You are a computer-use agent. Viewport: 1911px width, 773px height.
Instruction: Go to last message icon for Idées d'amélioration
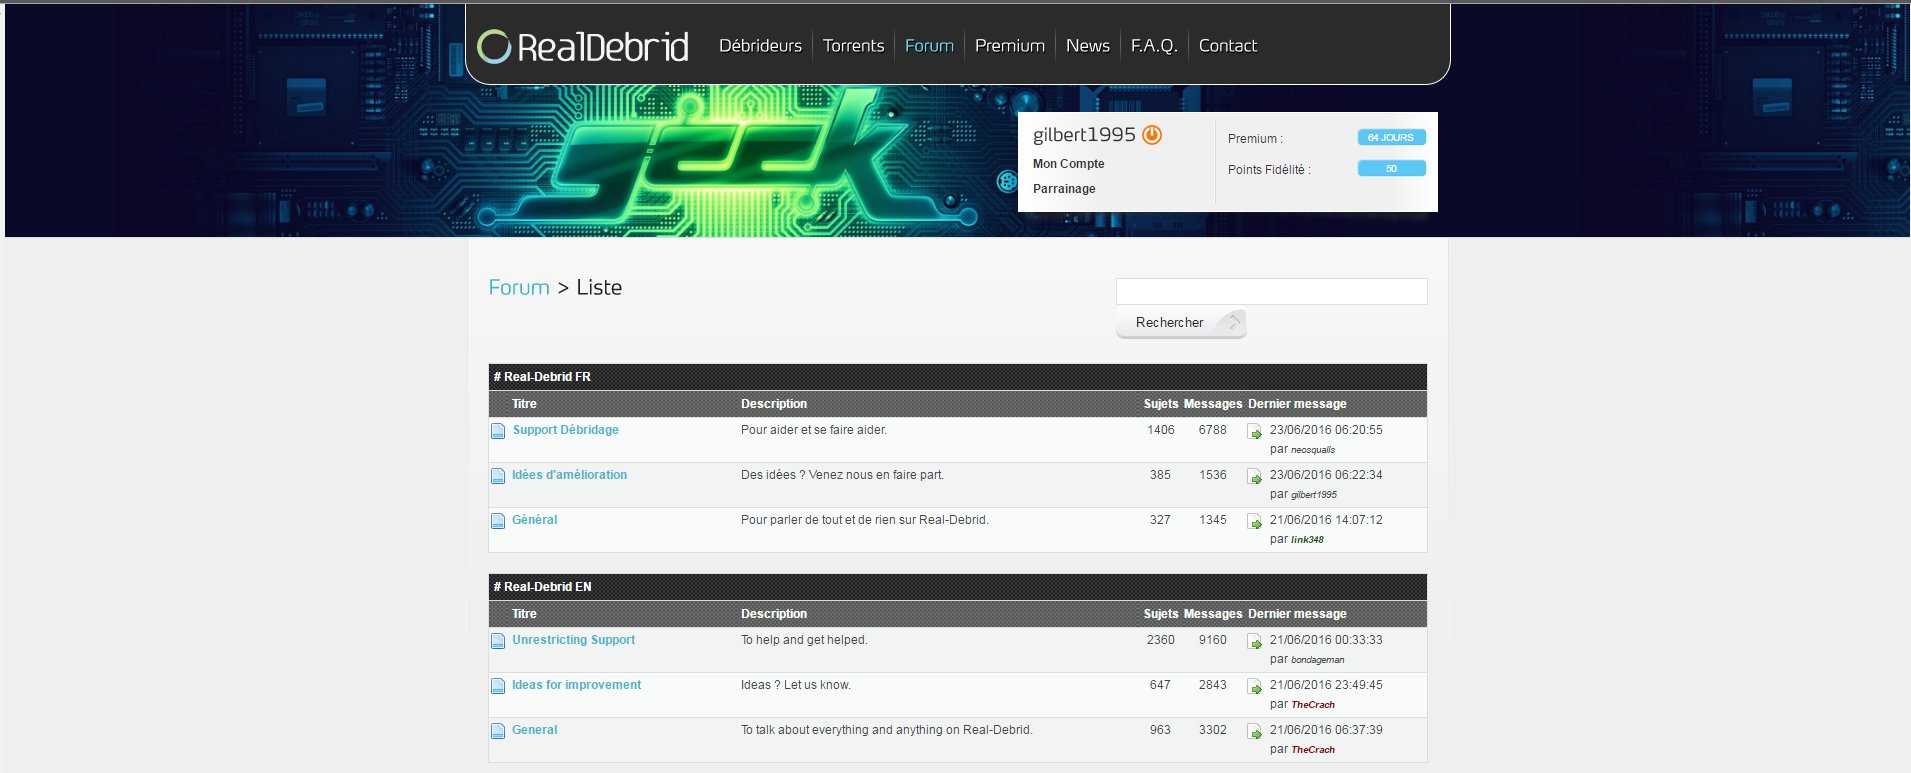pyautogui.click(x=1255, y=477)
